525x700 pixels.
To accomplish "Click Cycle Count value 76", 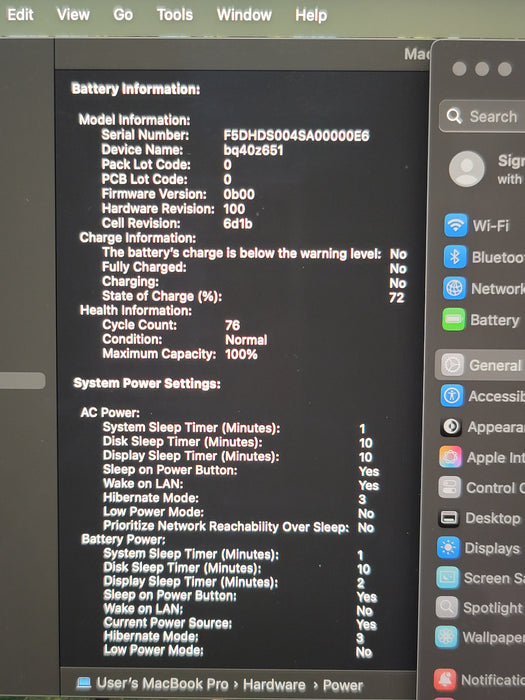I will click(x=233, y=325).
